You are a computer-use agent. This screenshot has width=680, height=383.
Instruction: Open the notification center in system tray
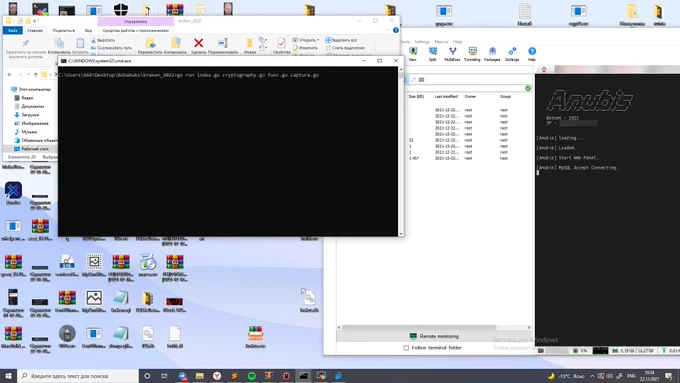670,376
